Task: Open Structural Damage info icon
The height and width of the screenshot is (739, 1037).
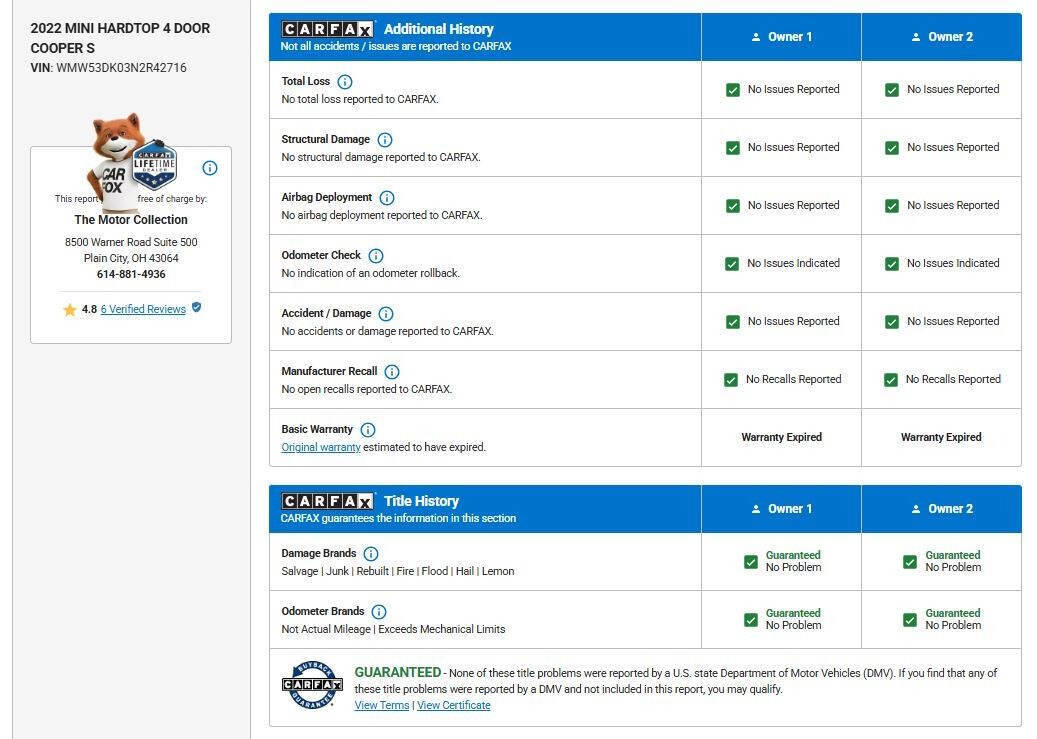Action: coord(385,140)
